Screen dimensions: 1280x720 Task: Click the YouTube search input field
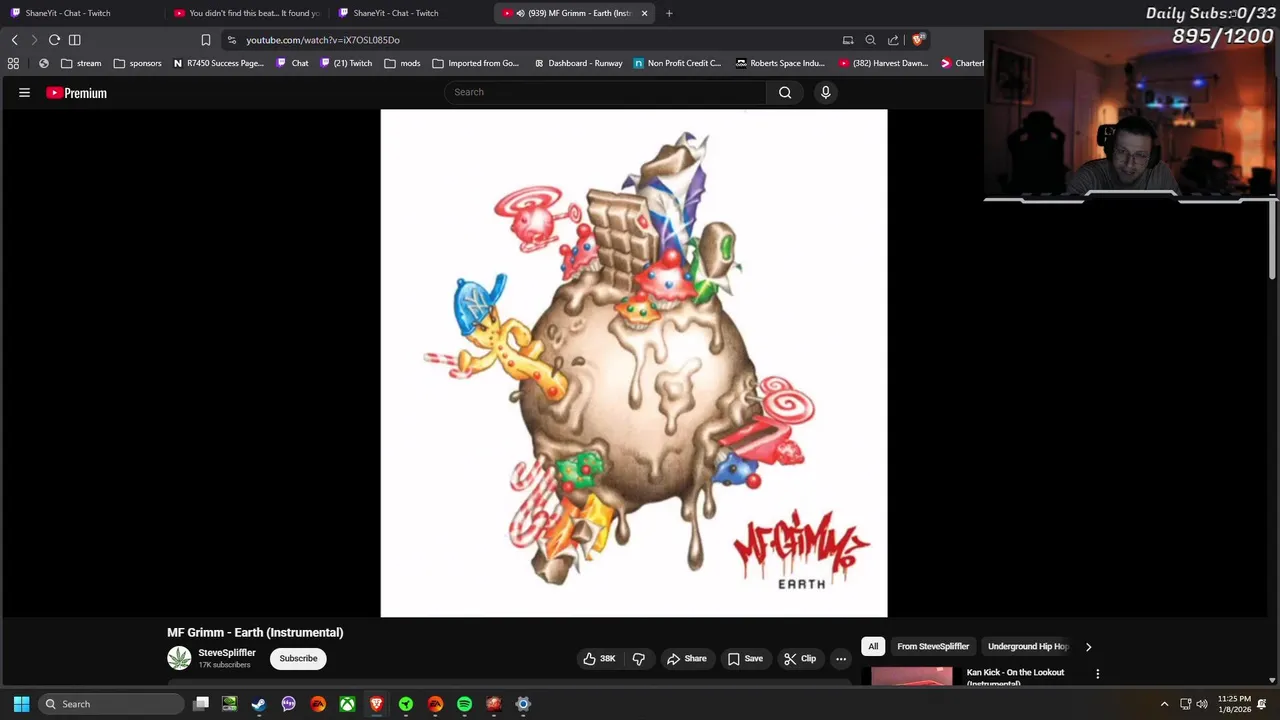point(605,92)
